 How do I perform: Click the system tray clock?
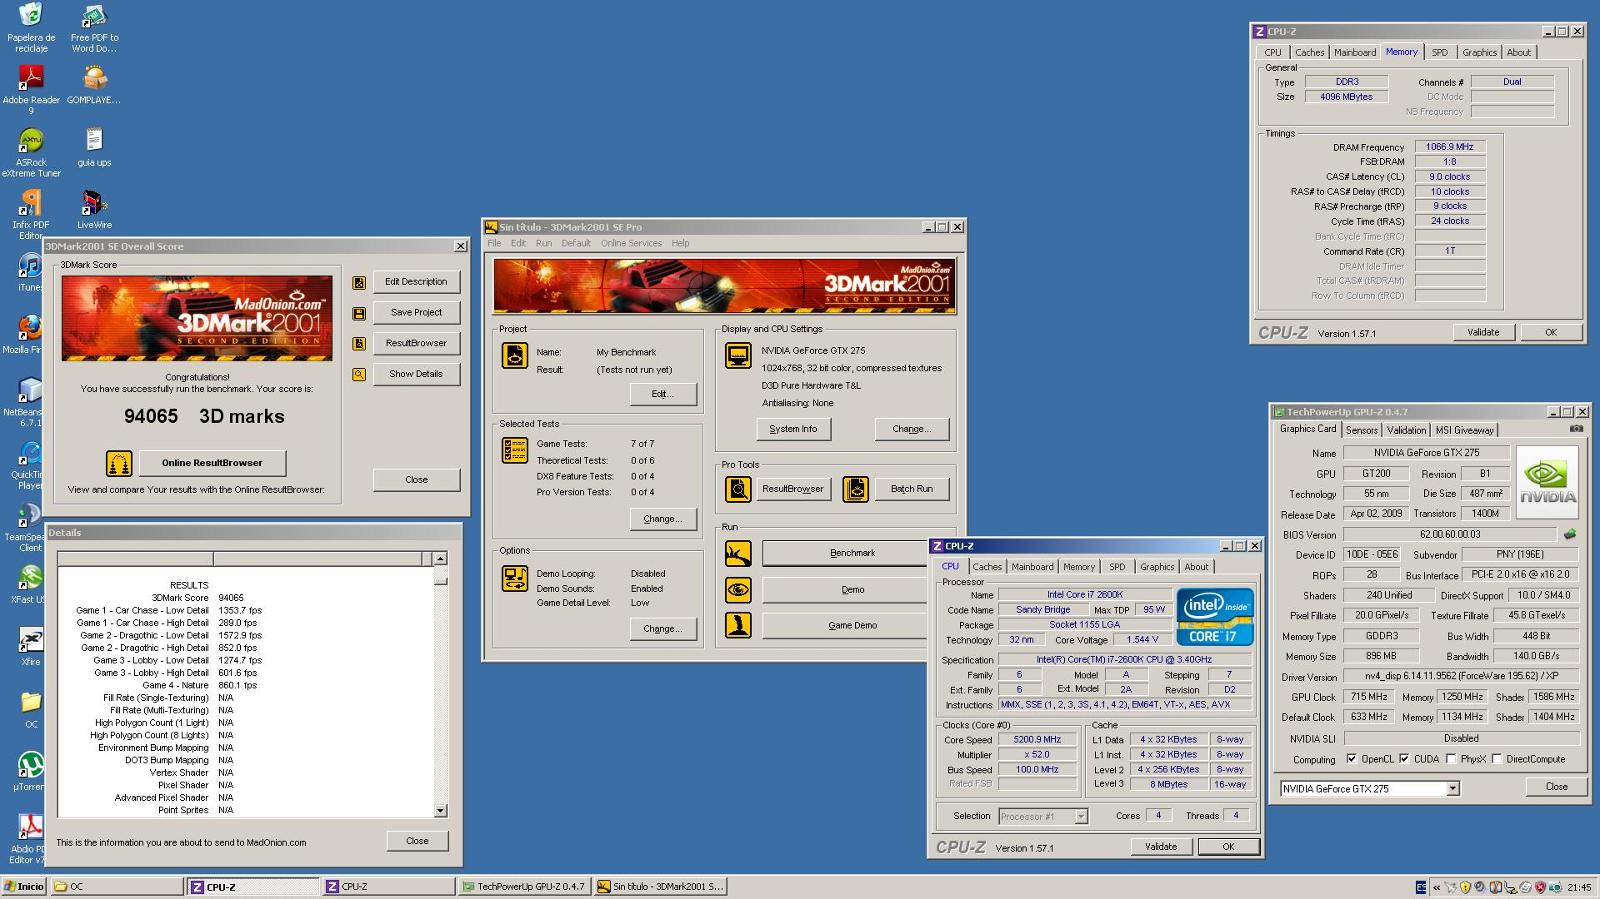pos(1579,887)
